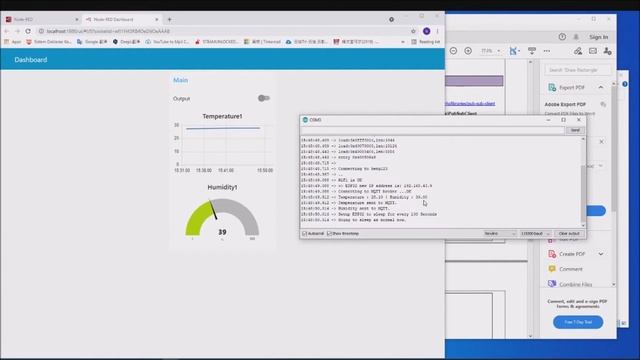Click the Temperature1 chart line
Viewport: 640px width, 360px height.
tap(223, 128)
